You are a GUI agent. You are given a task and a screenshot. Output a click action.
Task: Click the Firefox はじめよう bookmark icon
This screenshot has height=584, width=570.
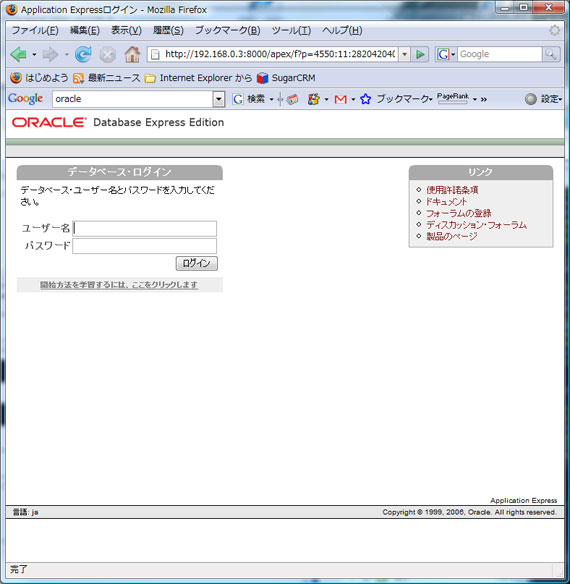(16, 77)
